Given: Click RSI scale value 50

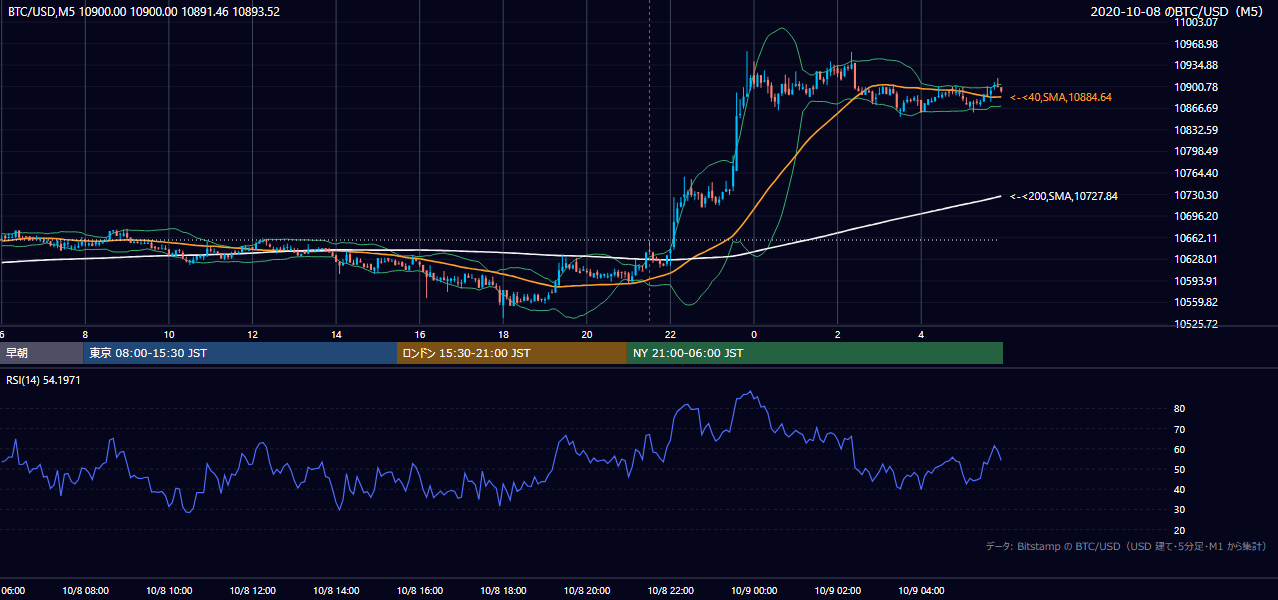Looking at the screenshot, I should click(1180, 469).
